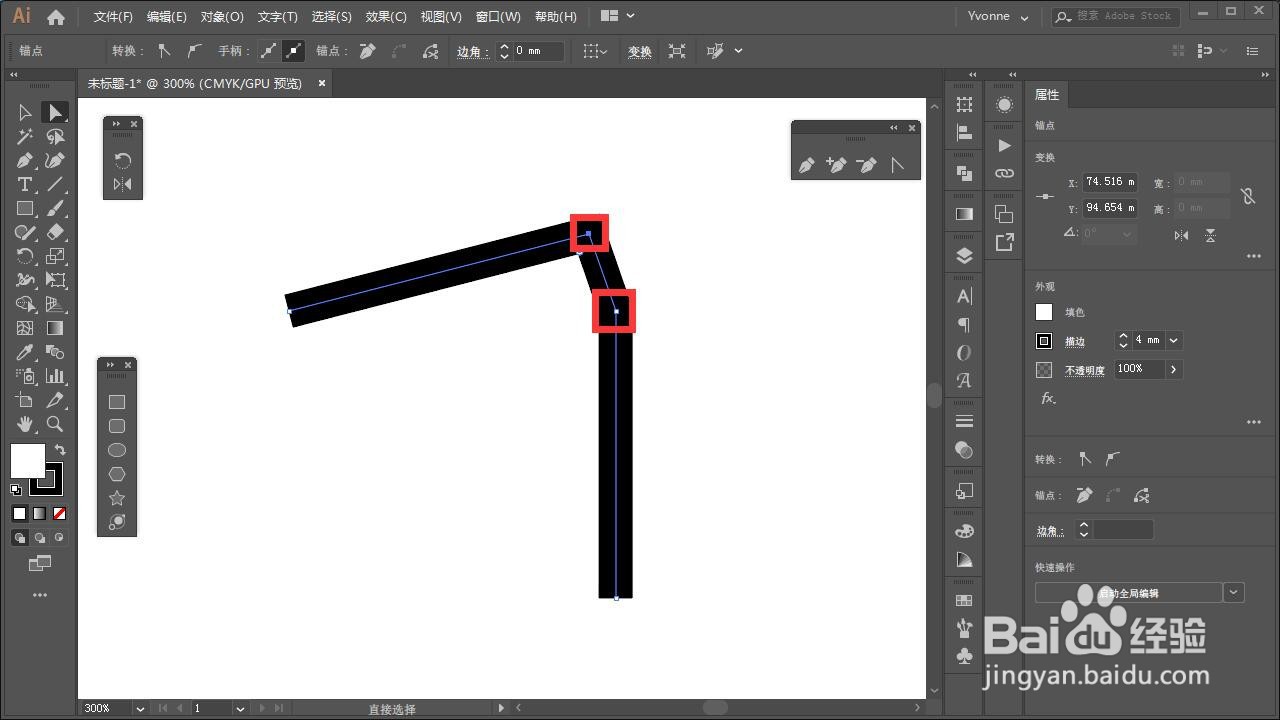Toggle constrain width and height proportions link

[x=1247, y=196]
